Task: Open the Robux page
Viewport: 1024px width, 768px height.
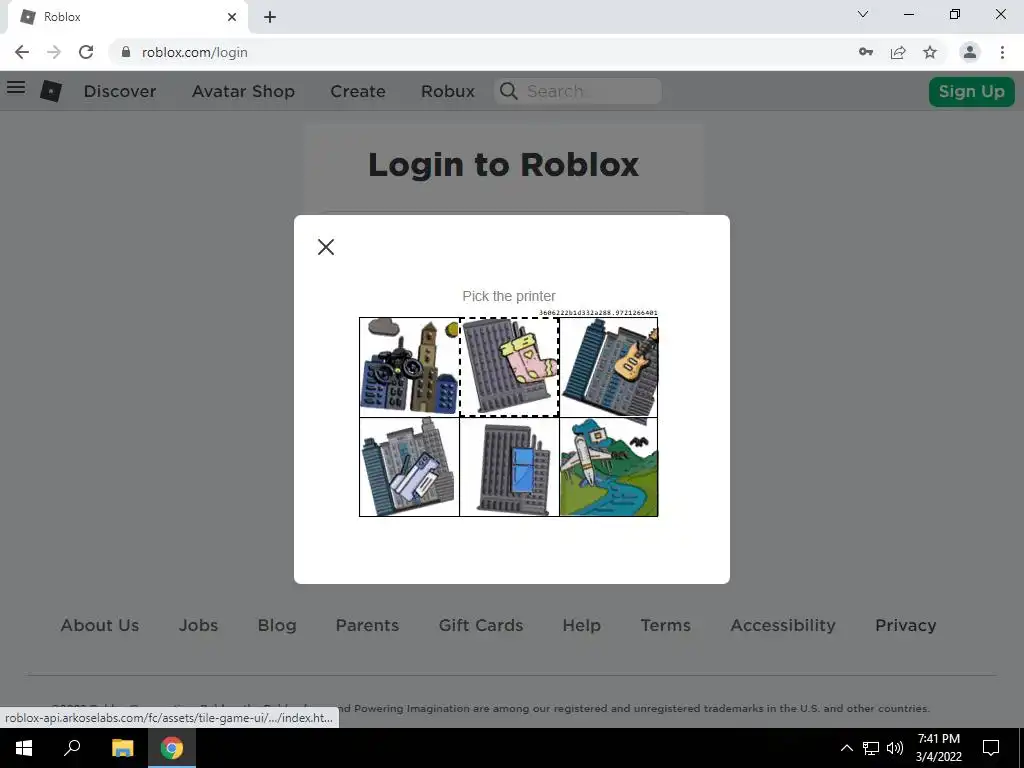Action: [448, 91]
